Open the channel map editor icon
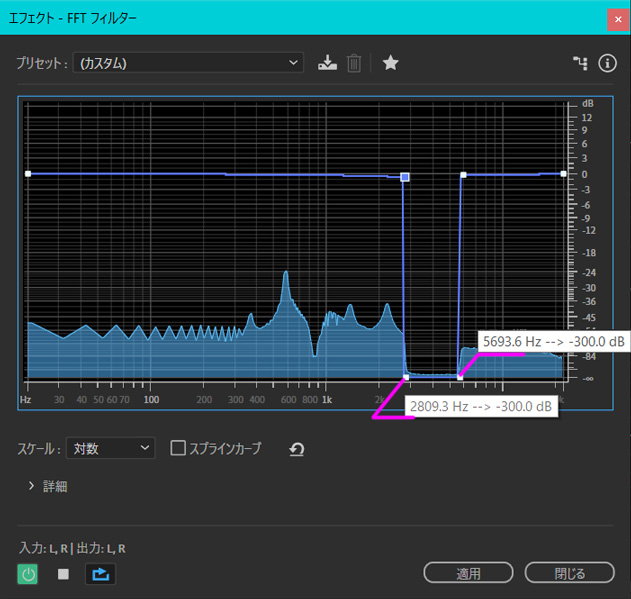631x599 pixels. pos(579,63)
